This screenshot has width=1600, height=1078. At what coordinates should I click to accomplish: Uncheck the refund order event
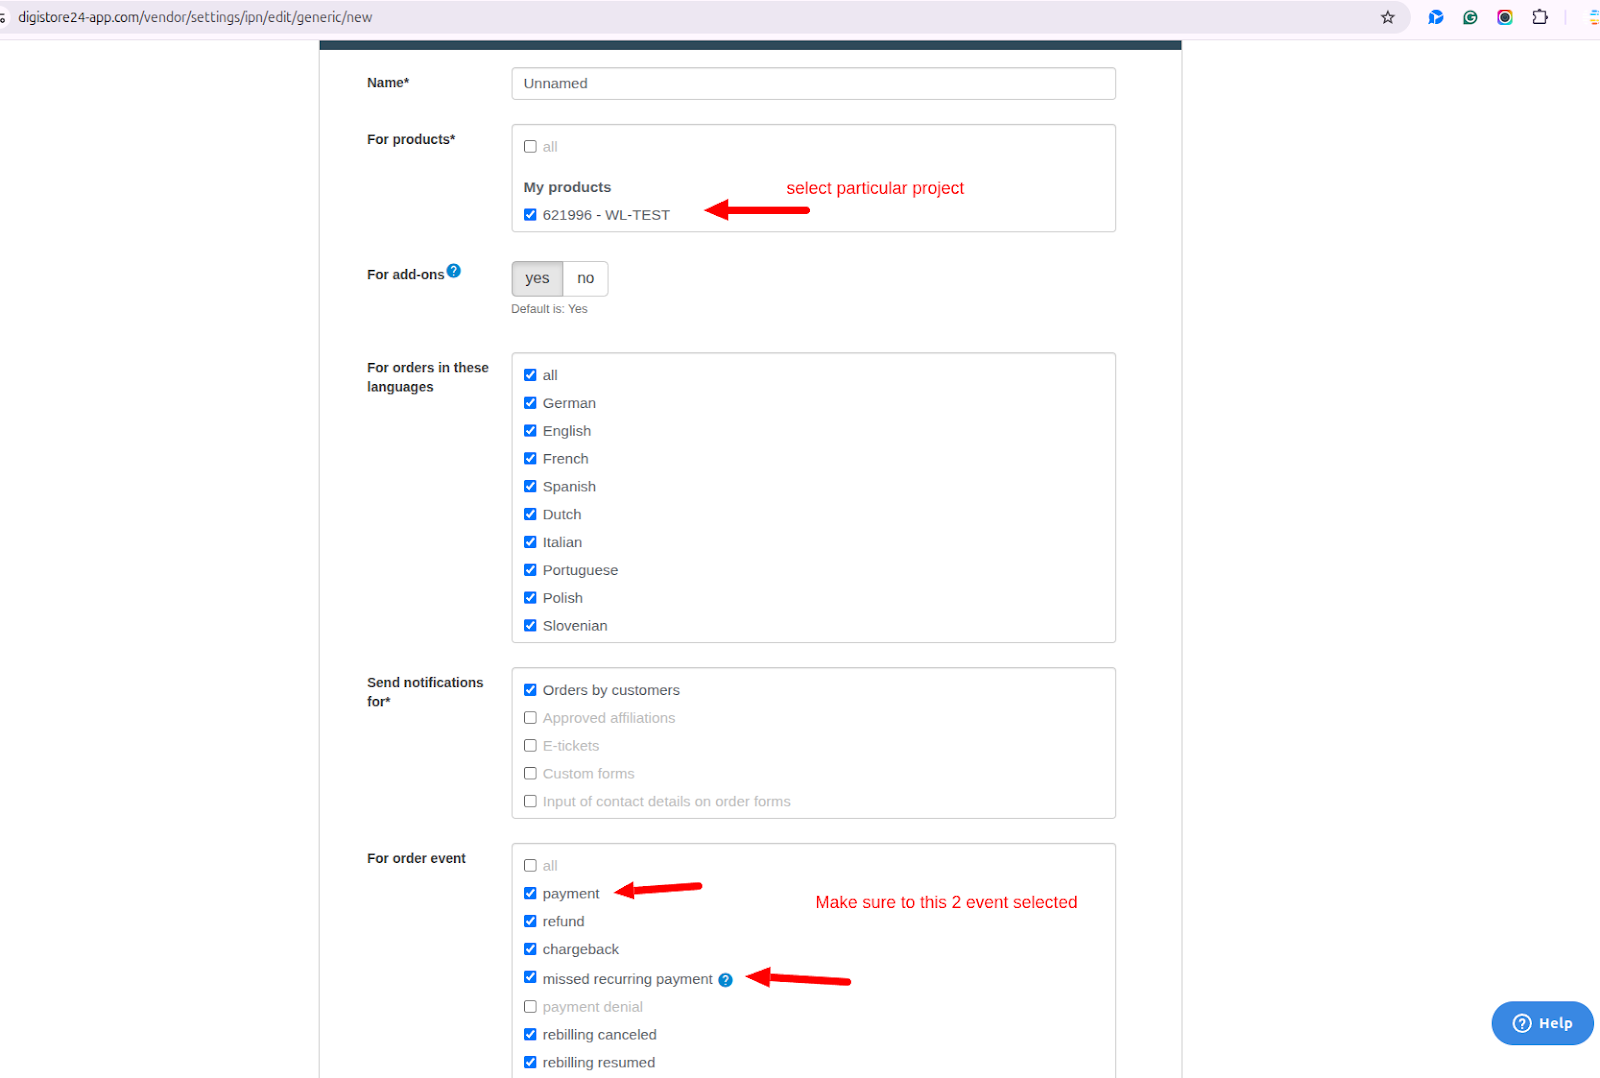point(530,922)
